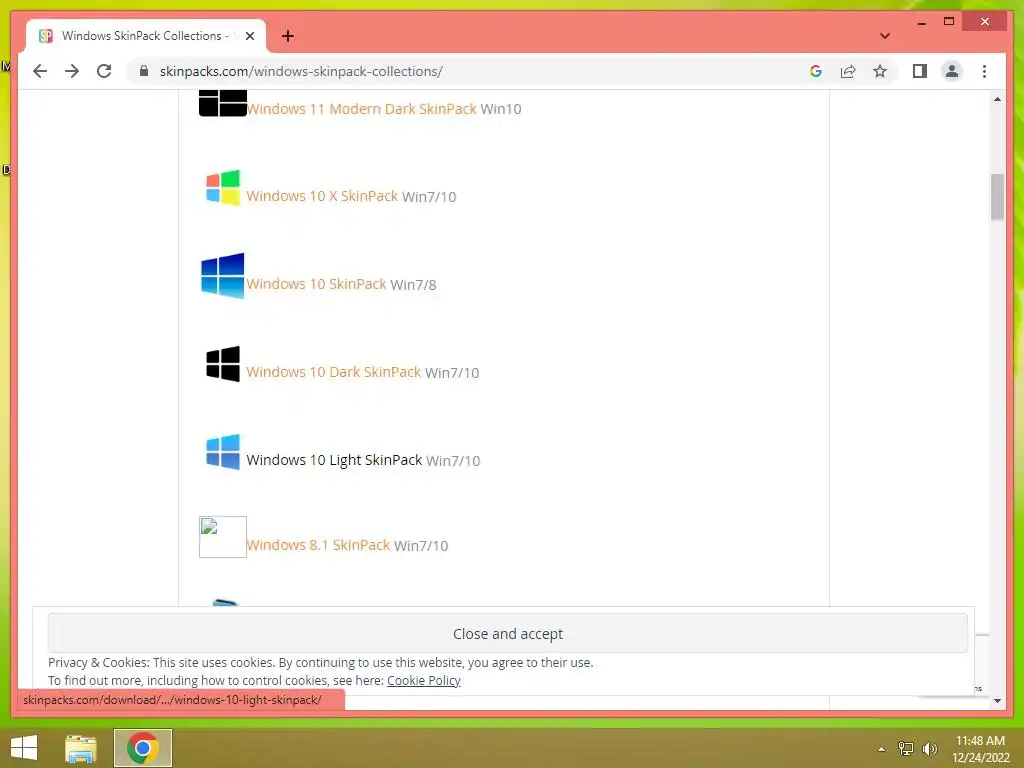The height and width of the screenshot is (768, 1024).
Task: Open File Explorer from taskbar
Action: click(x=81, y=748)
